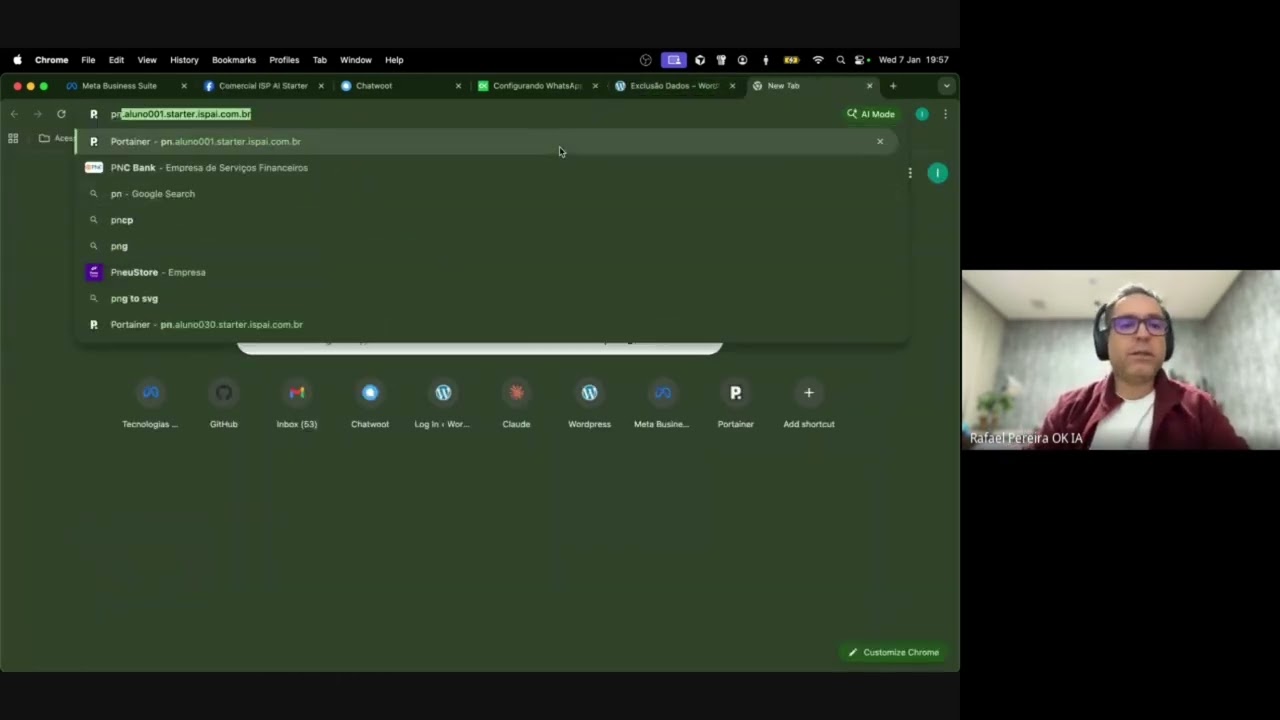
Task: Close the New Tab tab
Action: (x=869, y=86)
